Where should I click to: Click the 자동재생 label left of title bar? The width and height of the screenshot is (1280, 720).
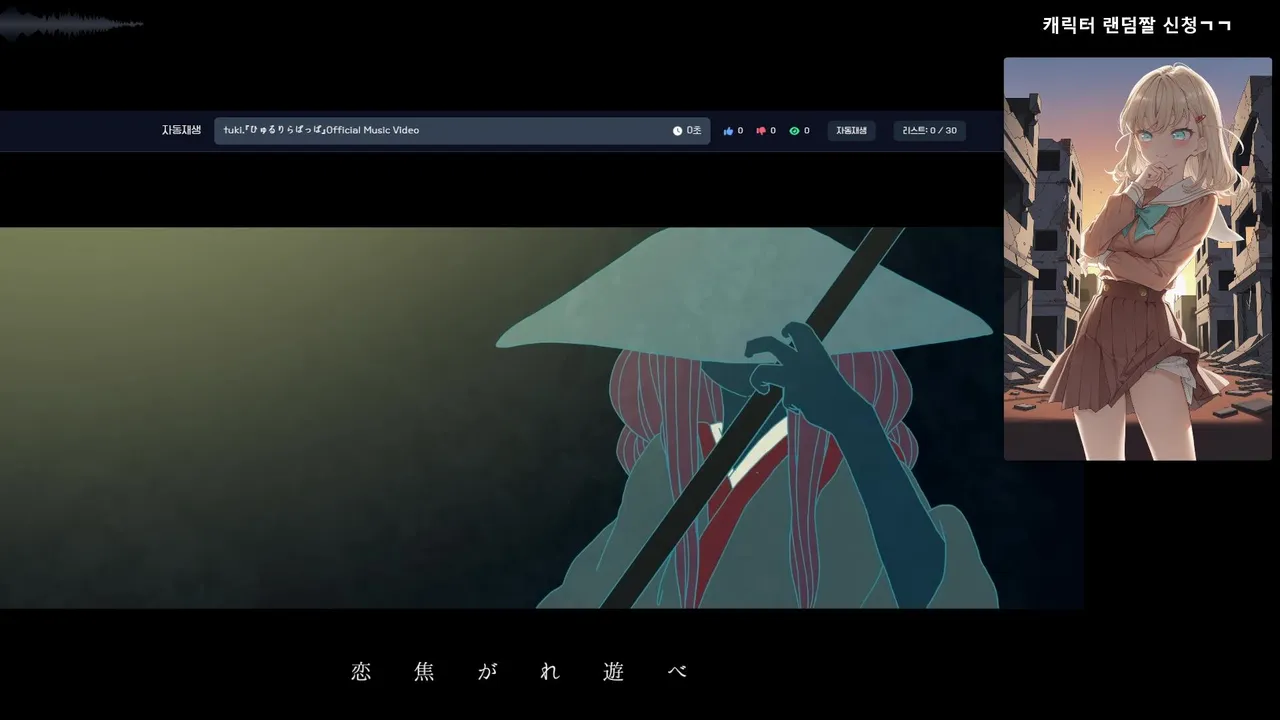point(181,130)
